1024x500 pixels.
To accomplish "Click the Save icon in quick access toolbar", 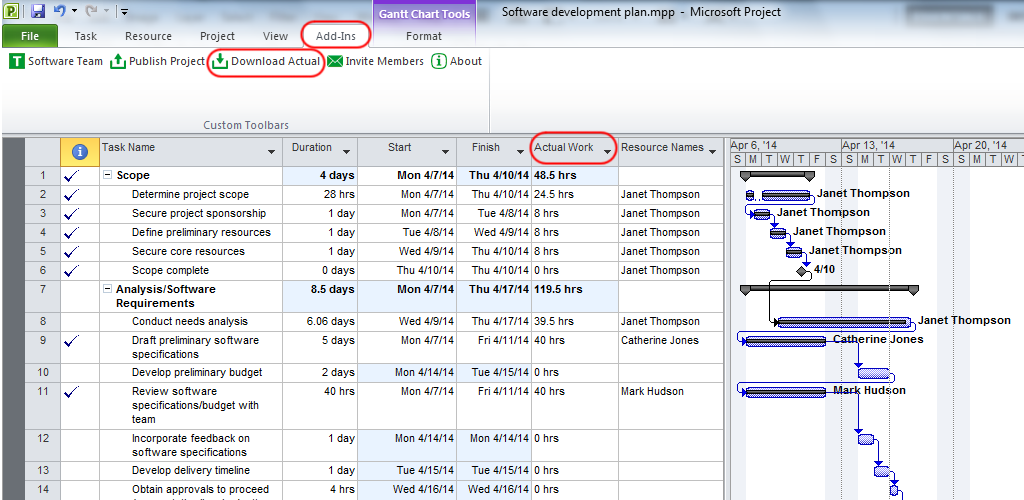I will [x=37, y=11].
